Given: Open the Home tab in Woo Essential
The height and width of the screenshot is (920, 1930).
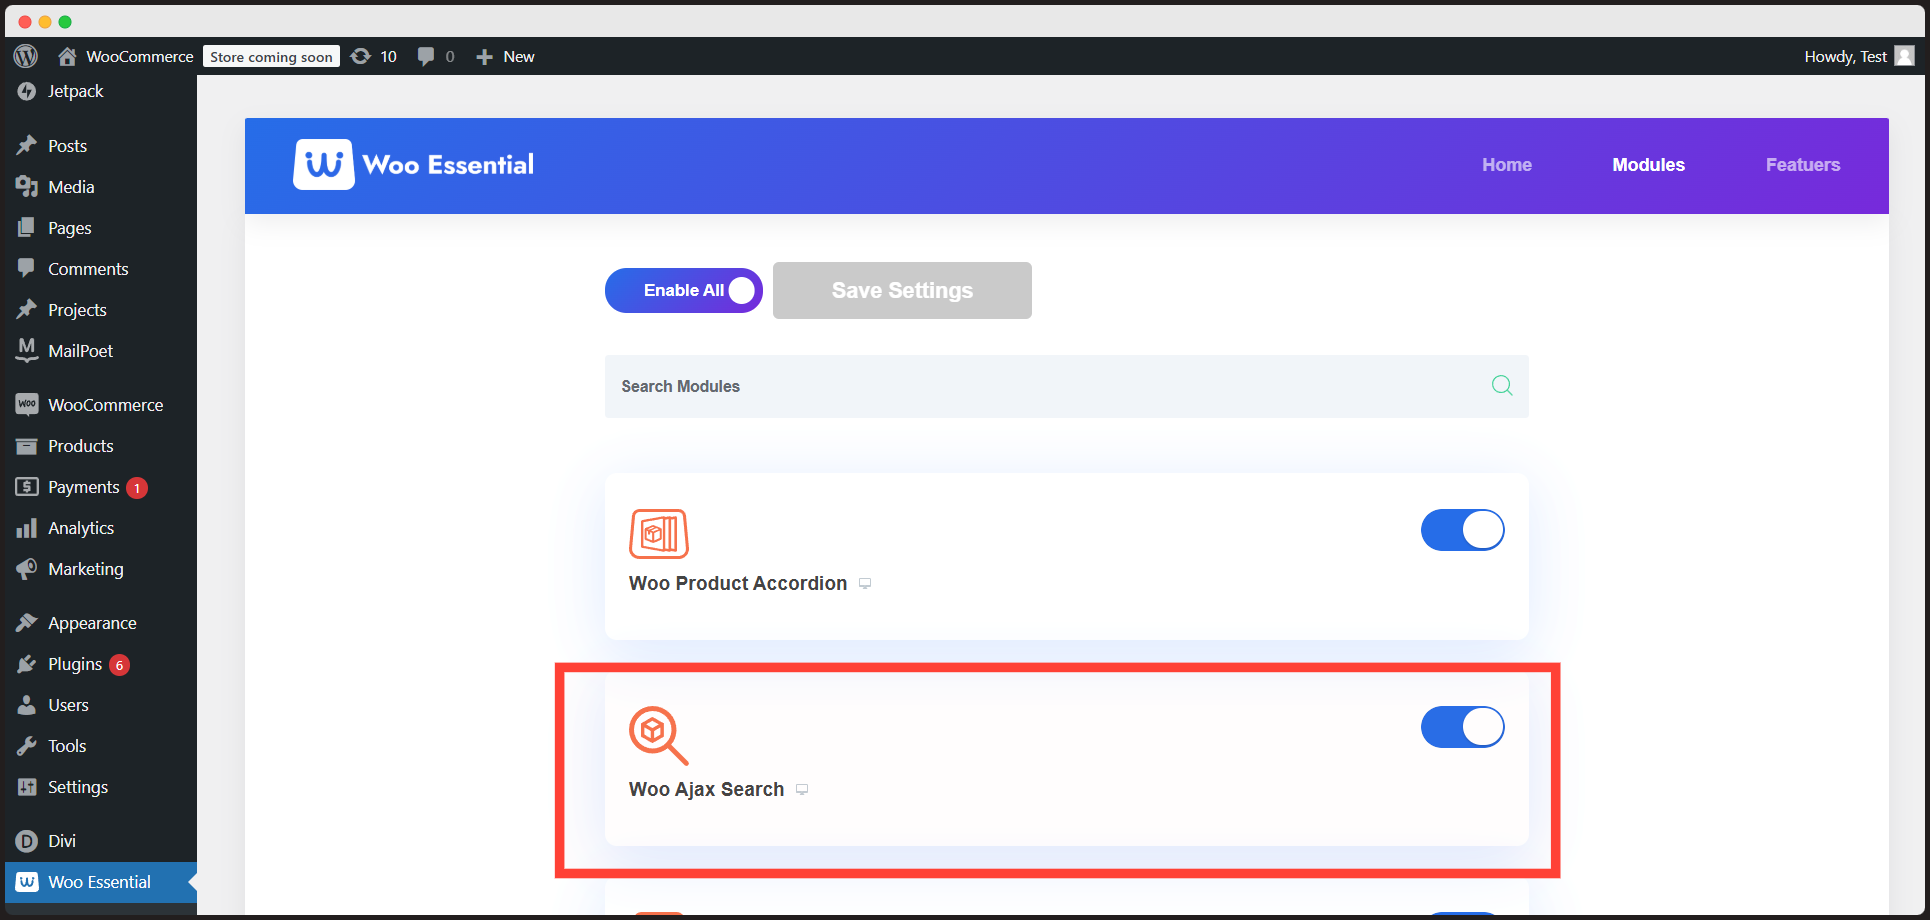Looking at the screenshot, I should click(x=1507, y=165).
